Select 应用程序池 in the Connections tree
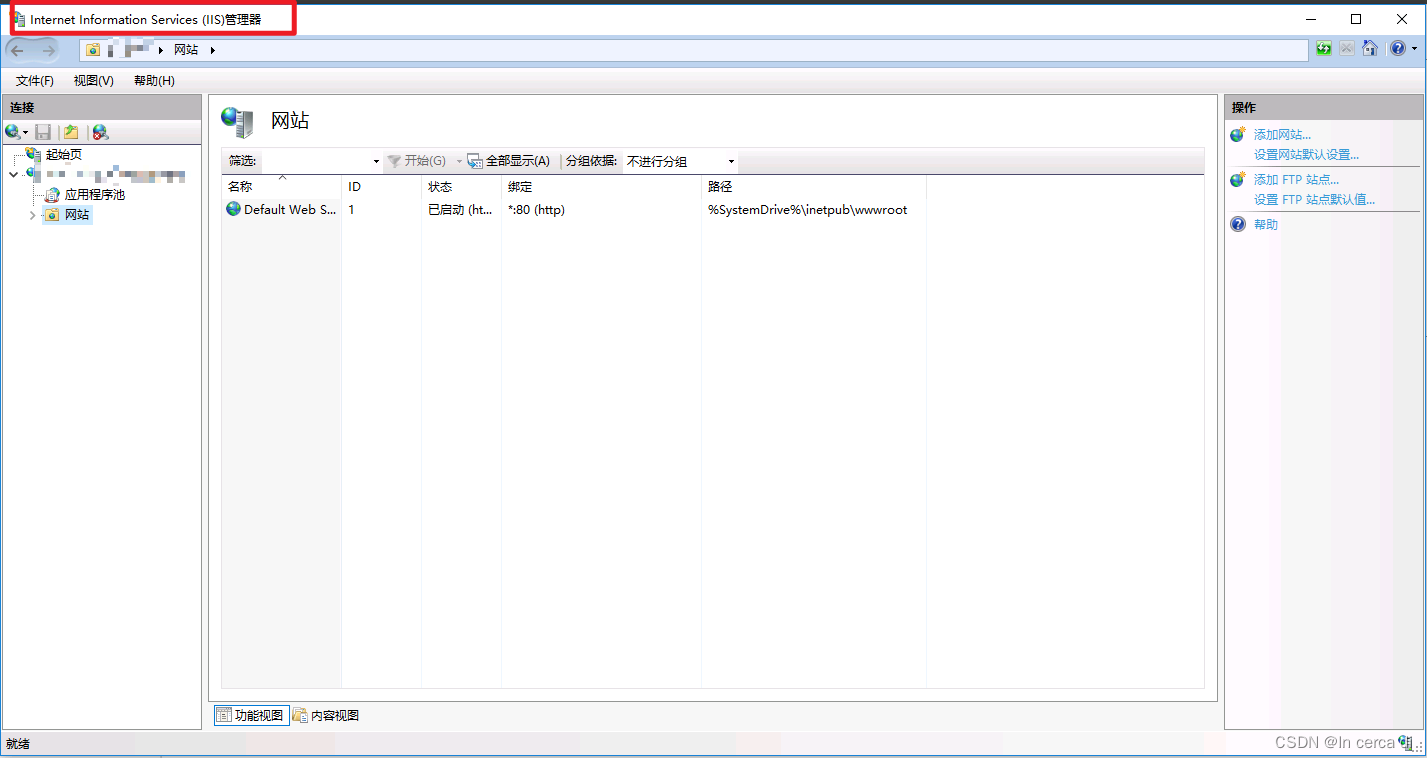 point(95,195)
